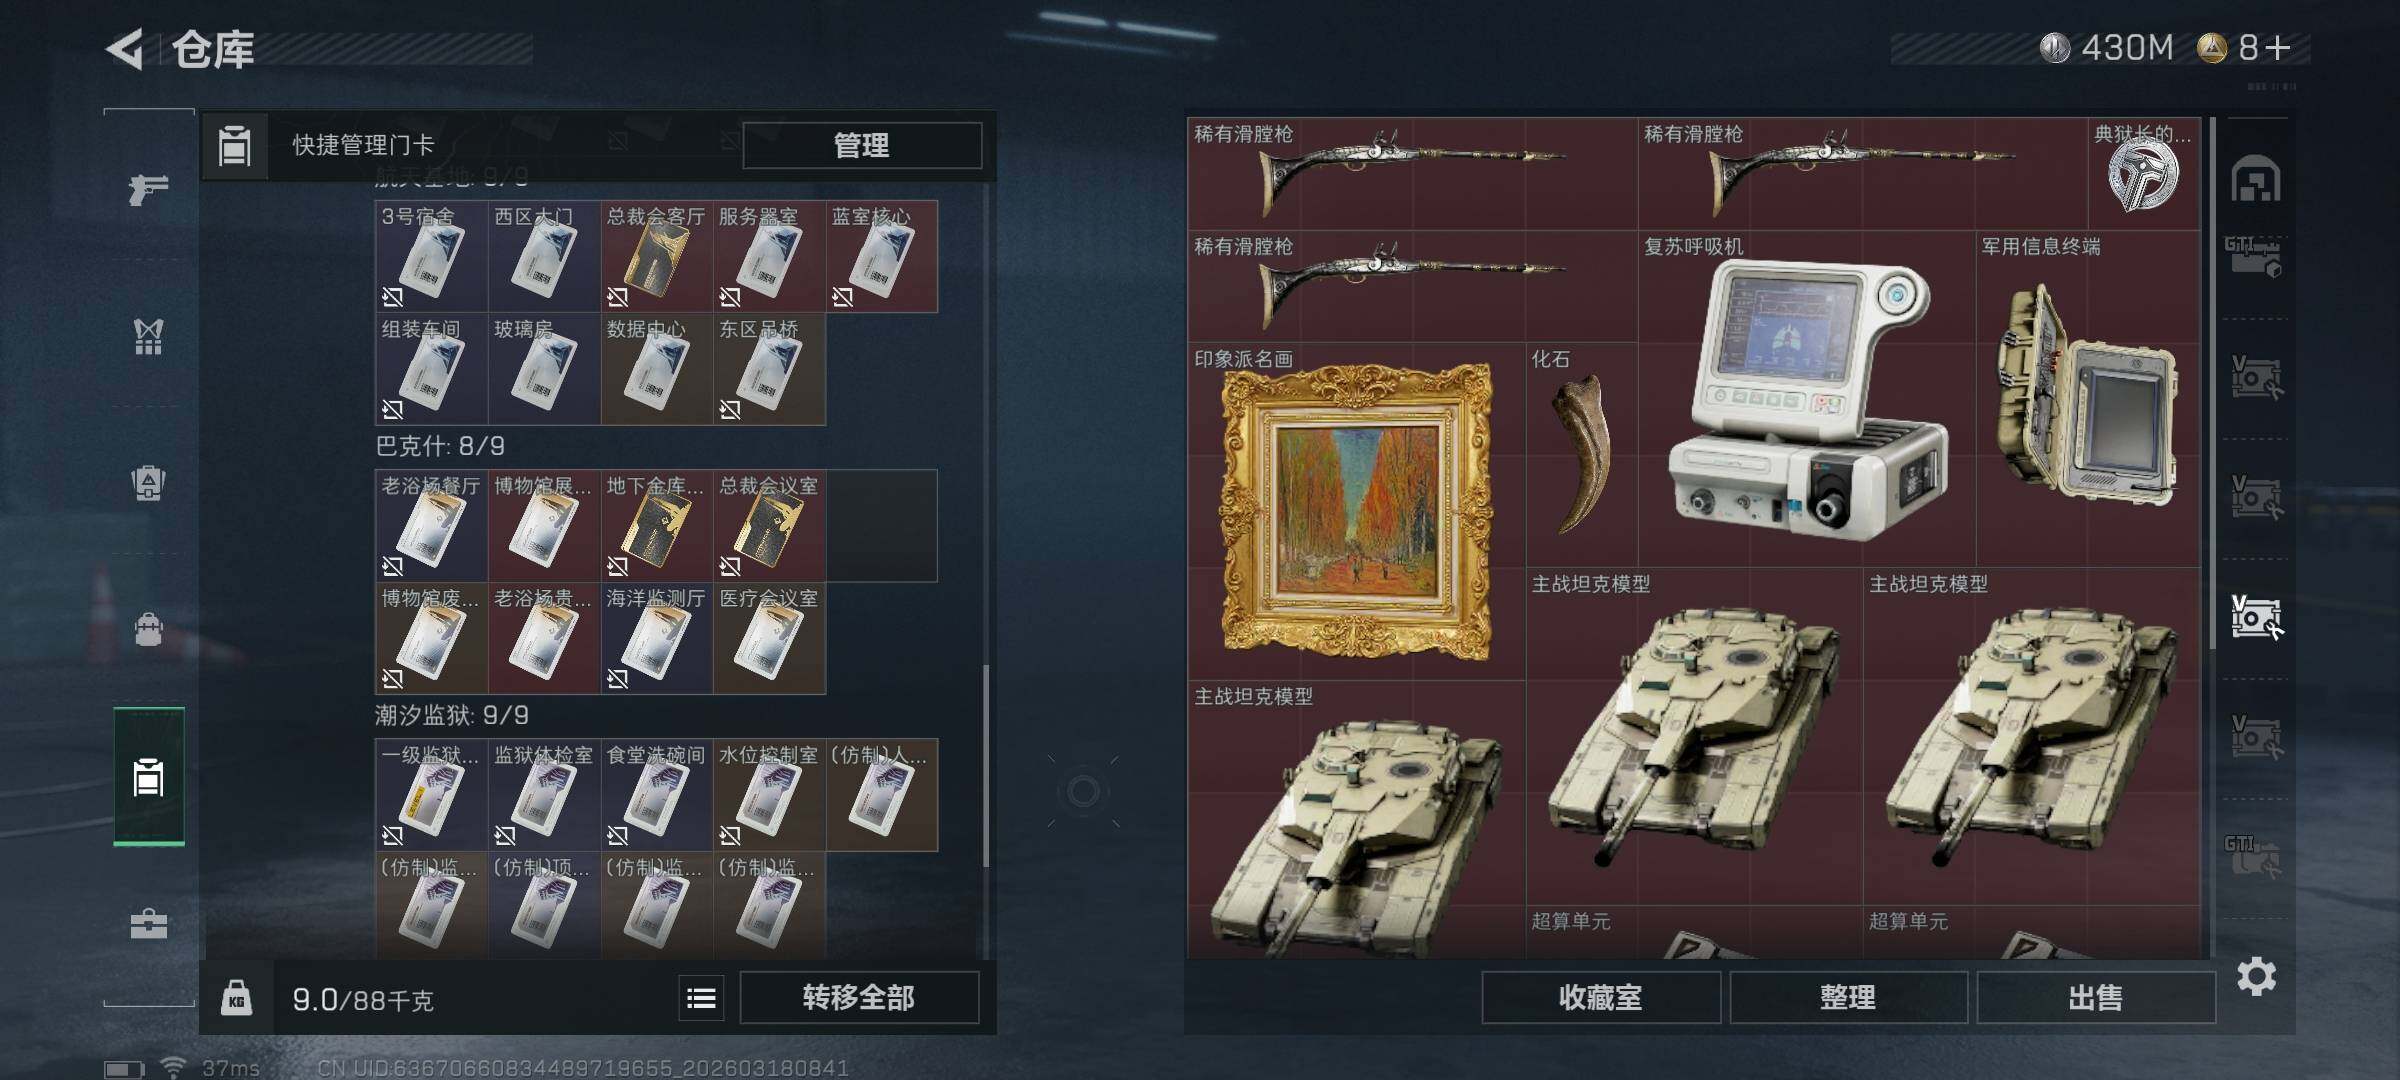Open the pistol weapons category in sidebar

[148, 187]
